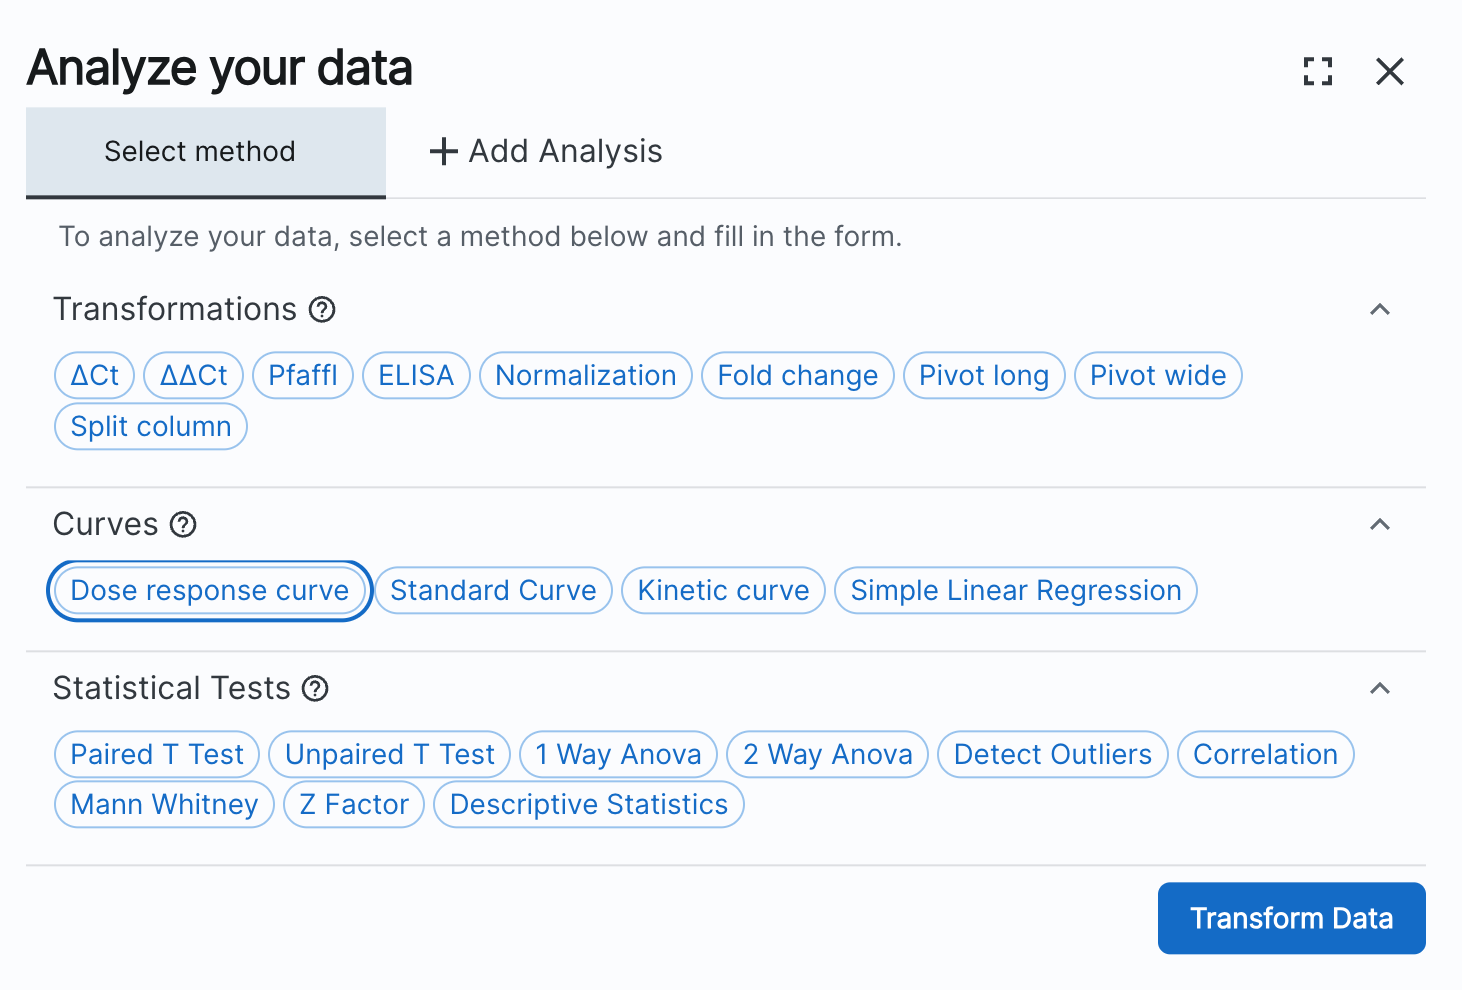
Task: Switch to the Add Analysis tab
Action: 545,151
